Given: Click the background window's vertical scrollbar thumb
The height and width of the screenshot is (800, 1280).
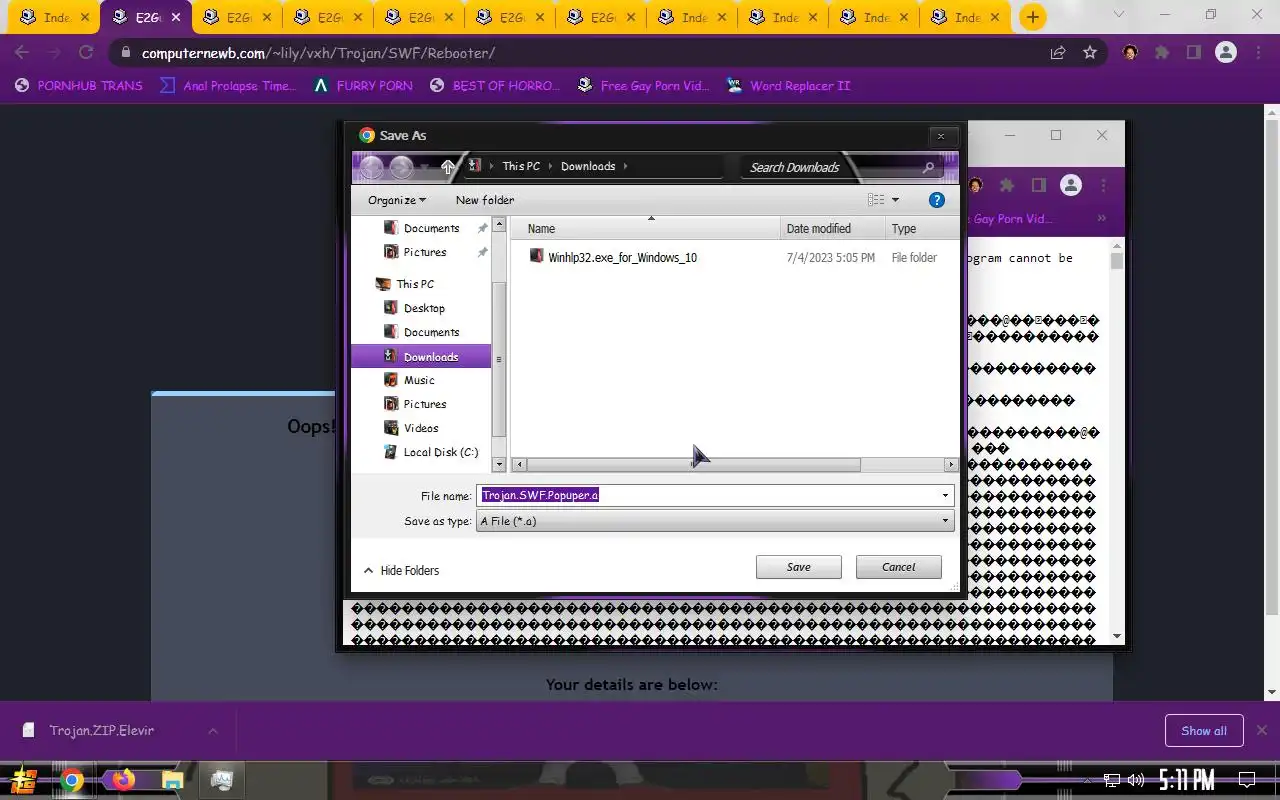Looking at the screenshot, I should (x=1116, y=260).
